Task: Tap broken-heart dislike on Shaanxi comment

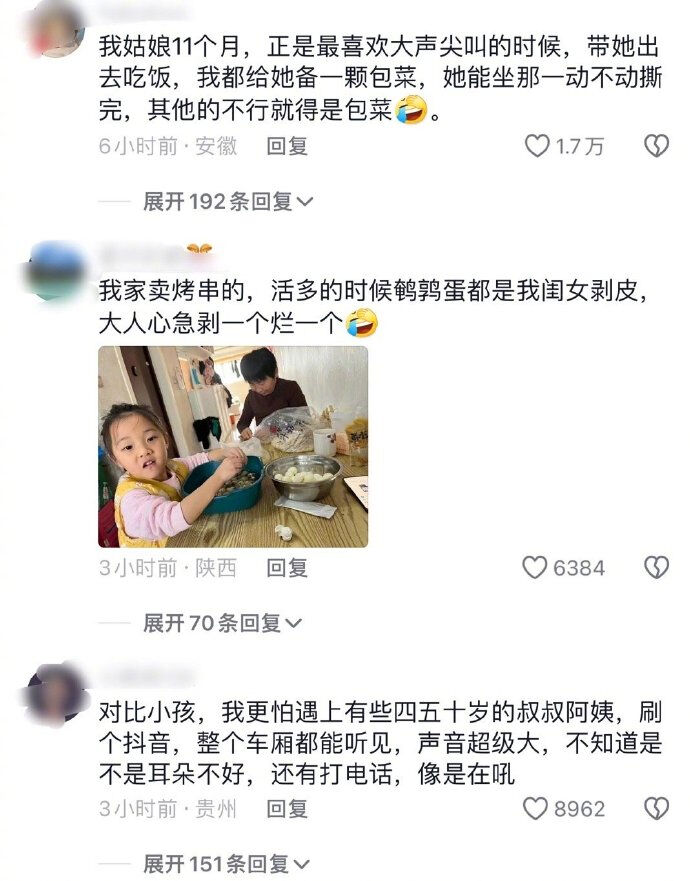Action: click(x=656, y=567)
